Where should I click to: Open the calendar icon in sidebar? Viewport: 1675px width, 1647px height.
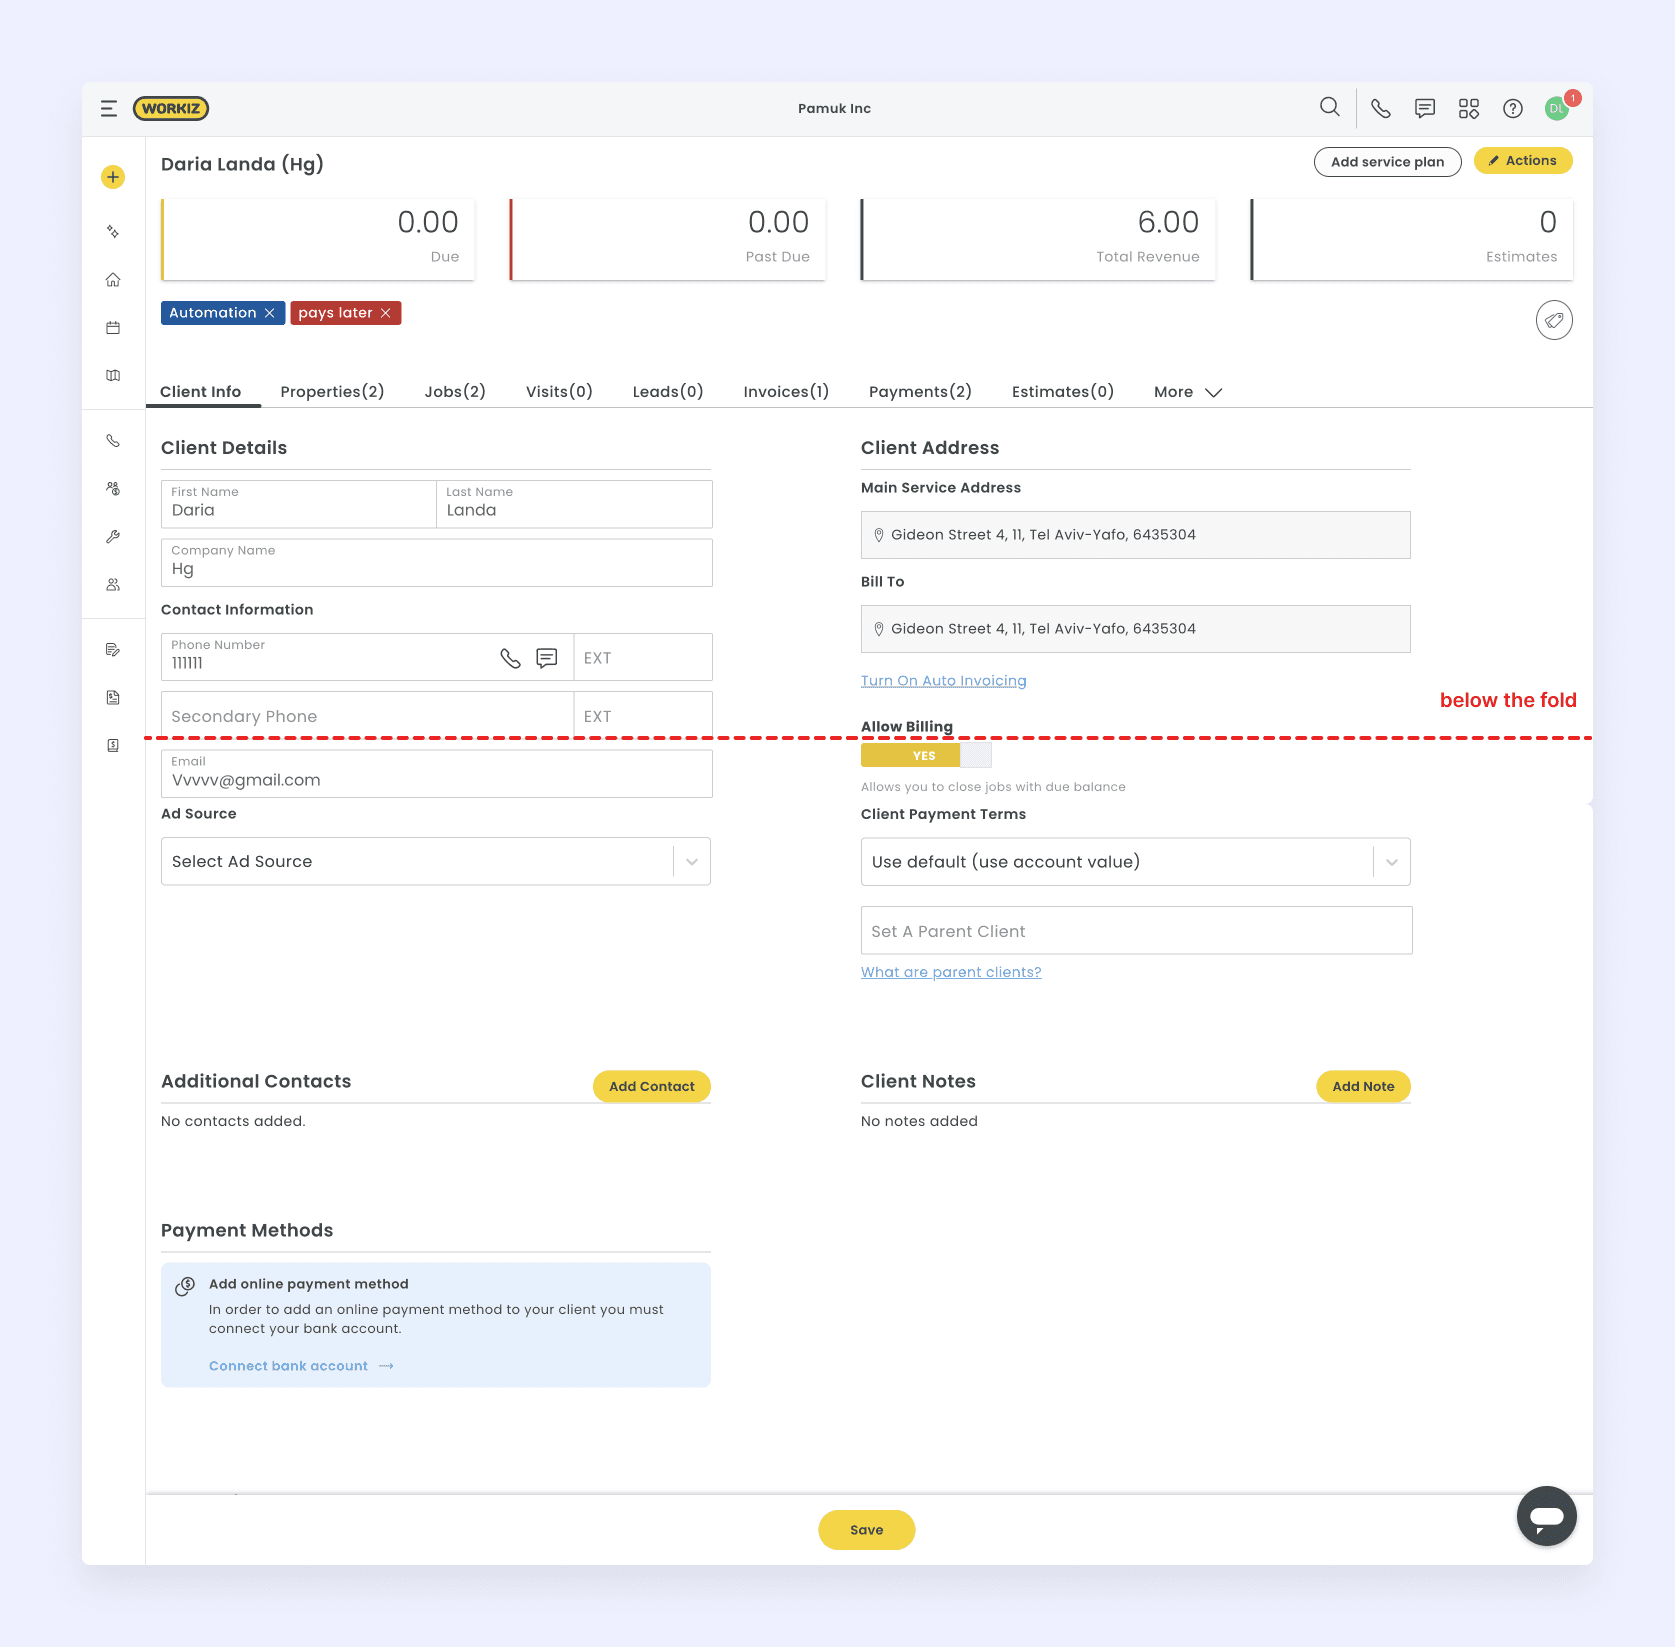(x=113, y=328)
